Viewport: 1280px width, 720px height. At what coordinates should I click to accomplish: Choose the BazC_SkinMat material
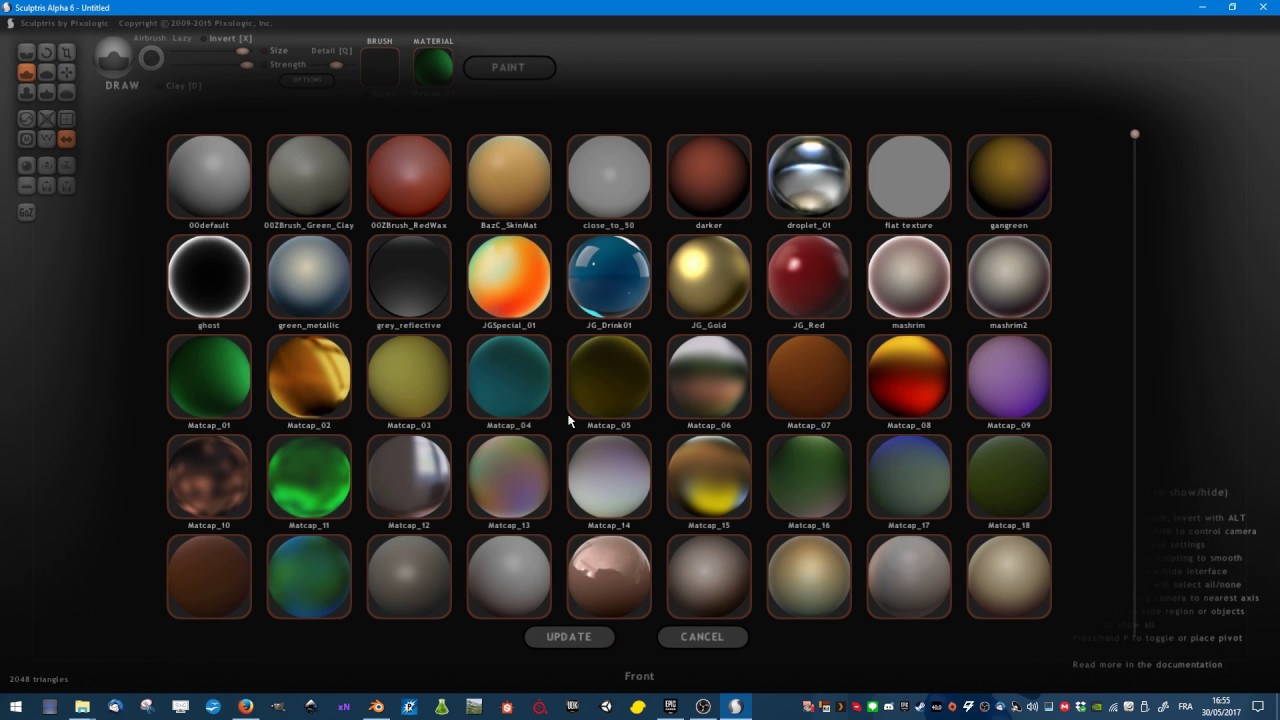509,177
